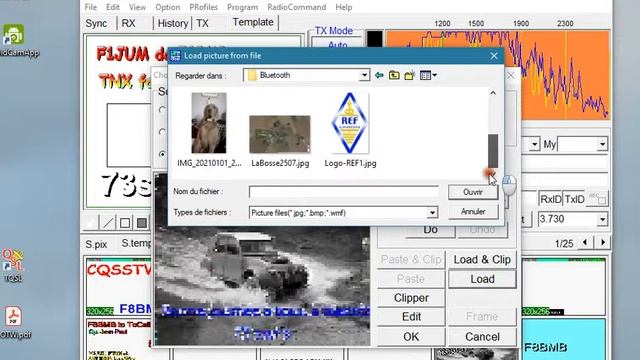Go to previous template page arrow
The height and width of the screenshot is (360, 640).
coord(585,243)
